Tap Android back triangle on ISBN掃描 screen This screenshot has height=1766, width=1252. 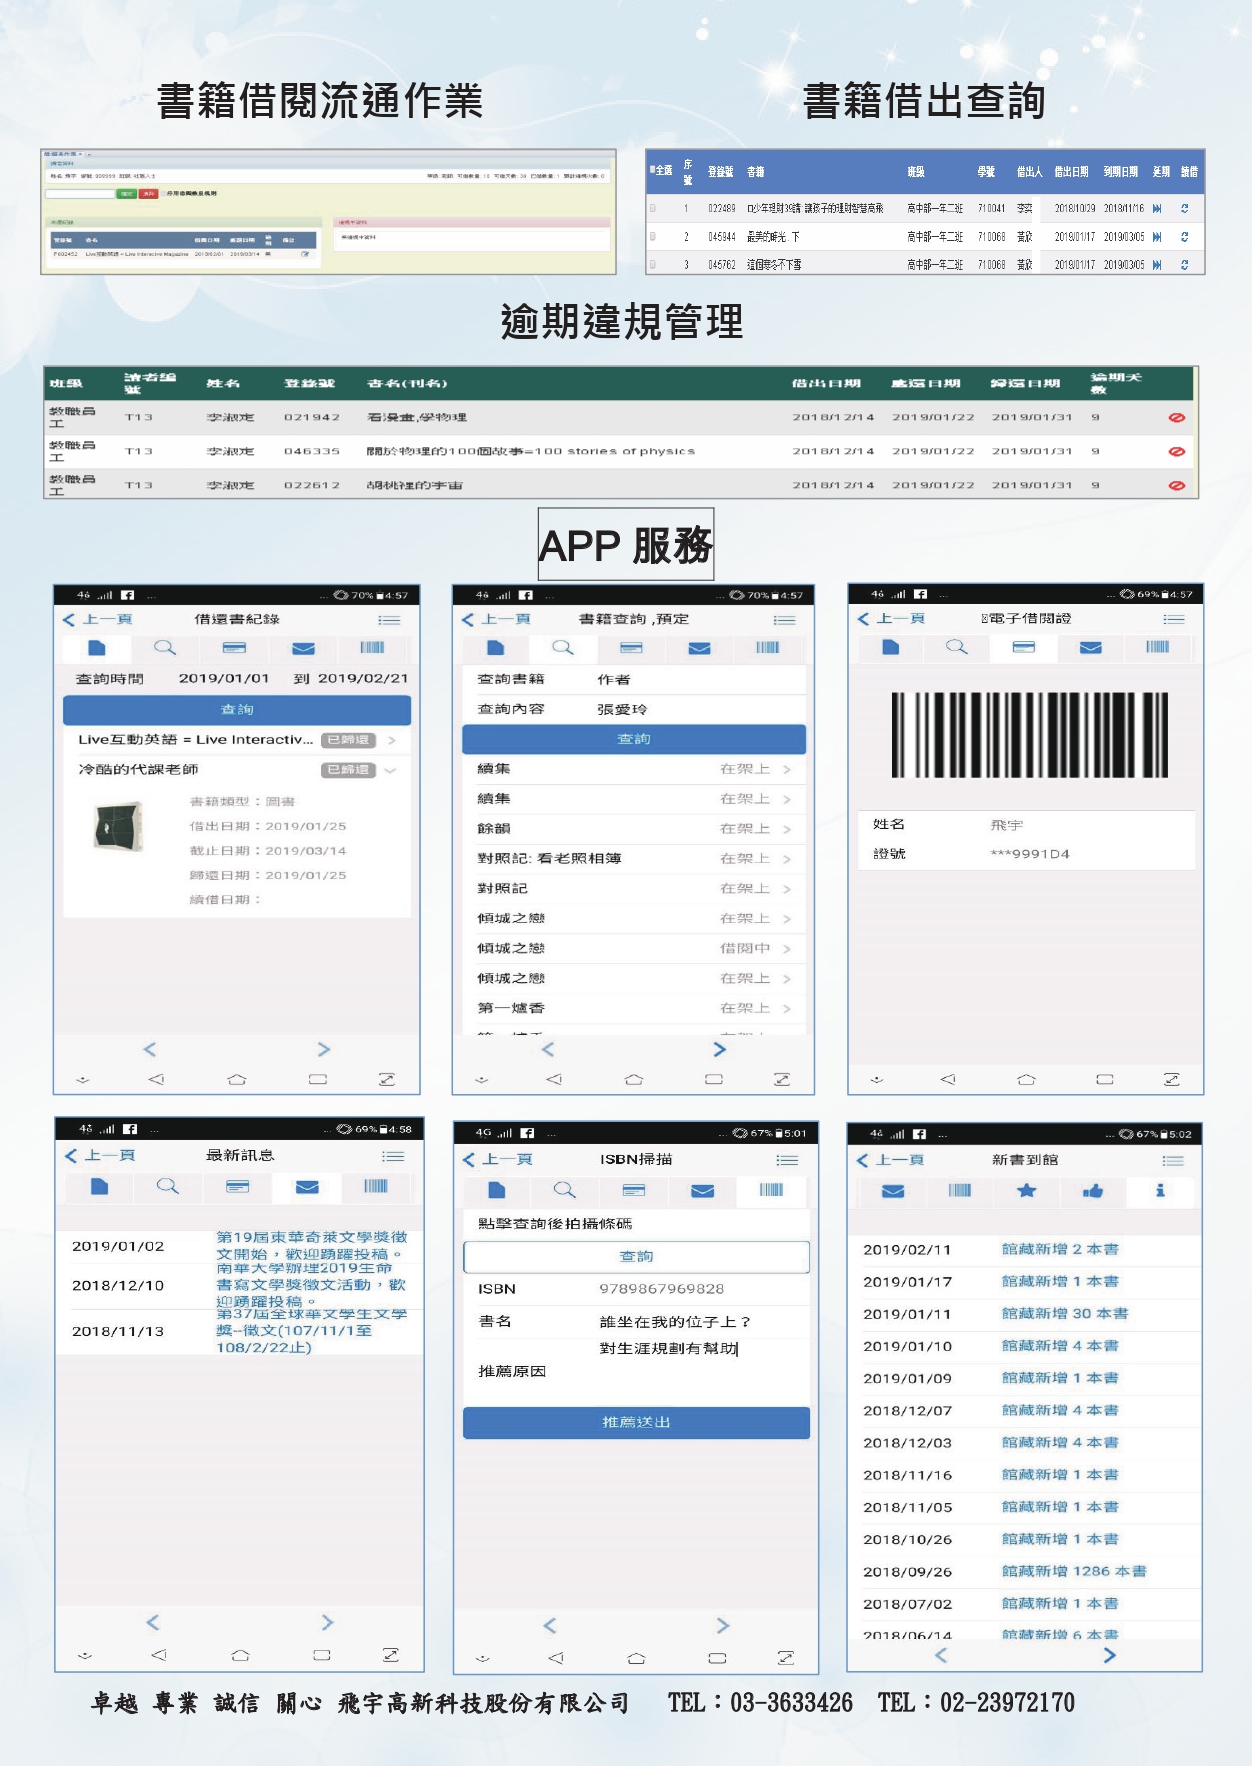(x=555, y=1657)
